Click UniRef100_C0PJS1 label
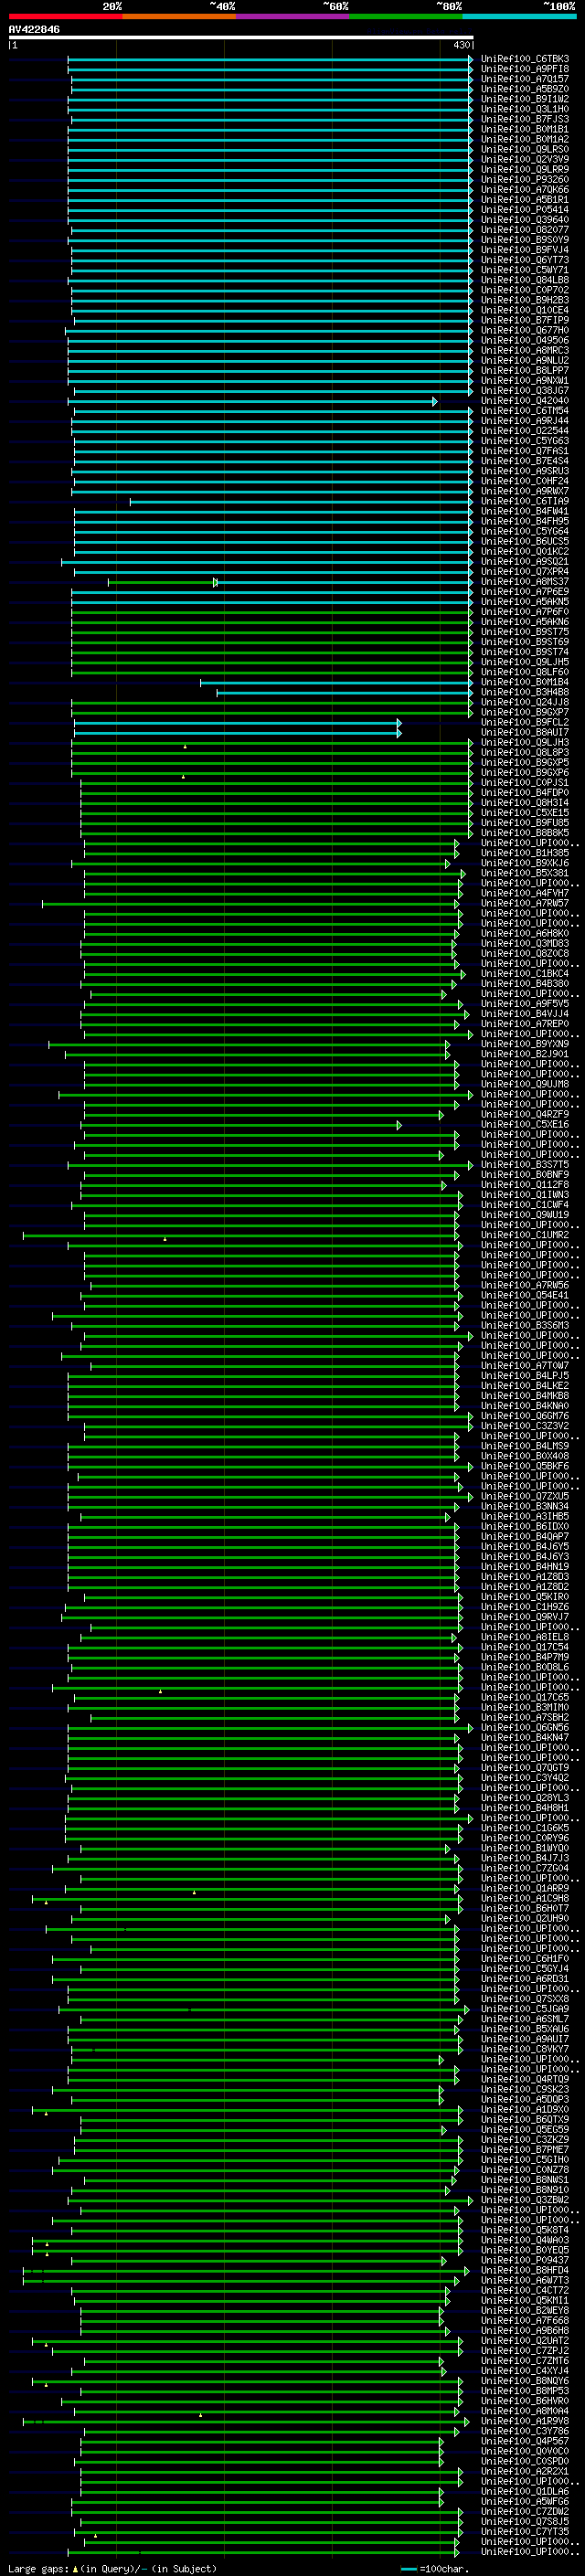The image size is (585, 2576). [x=525, y=783]
